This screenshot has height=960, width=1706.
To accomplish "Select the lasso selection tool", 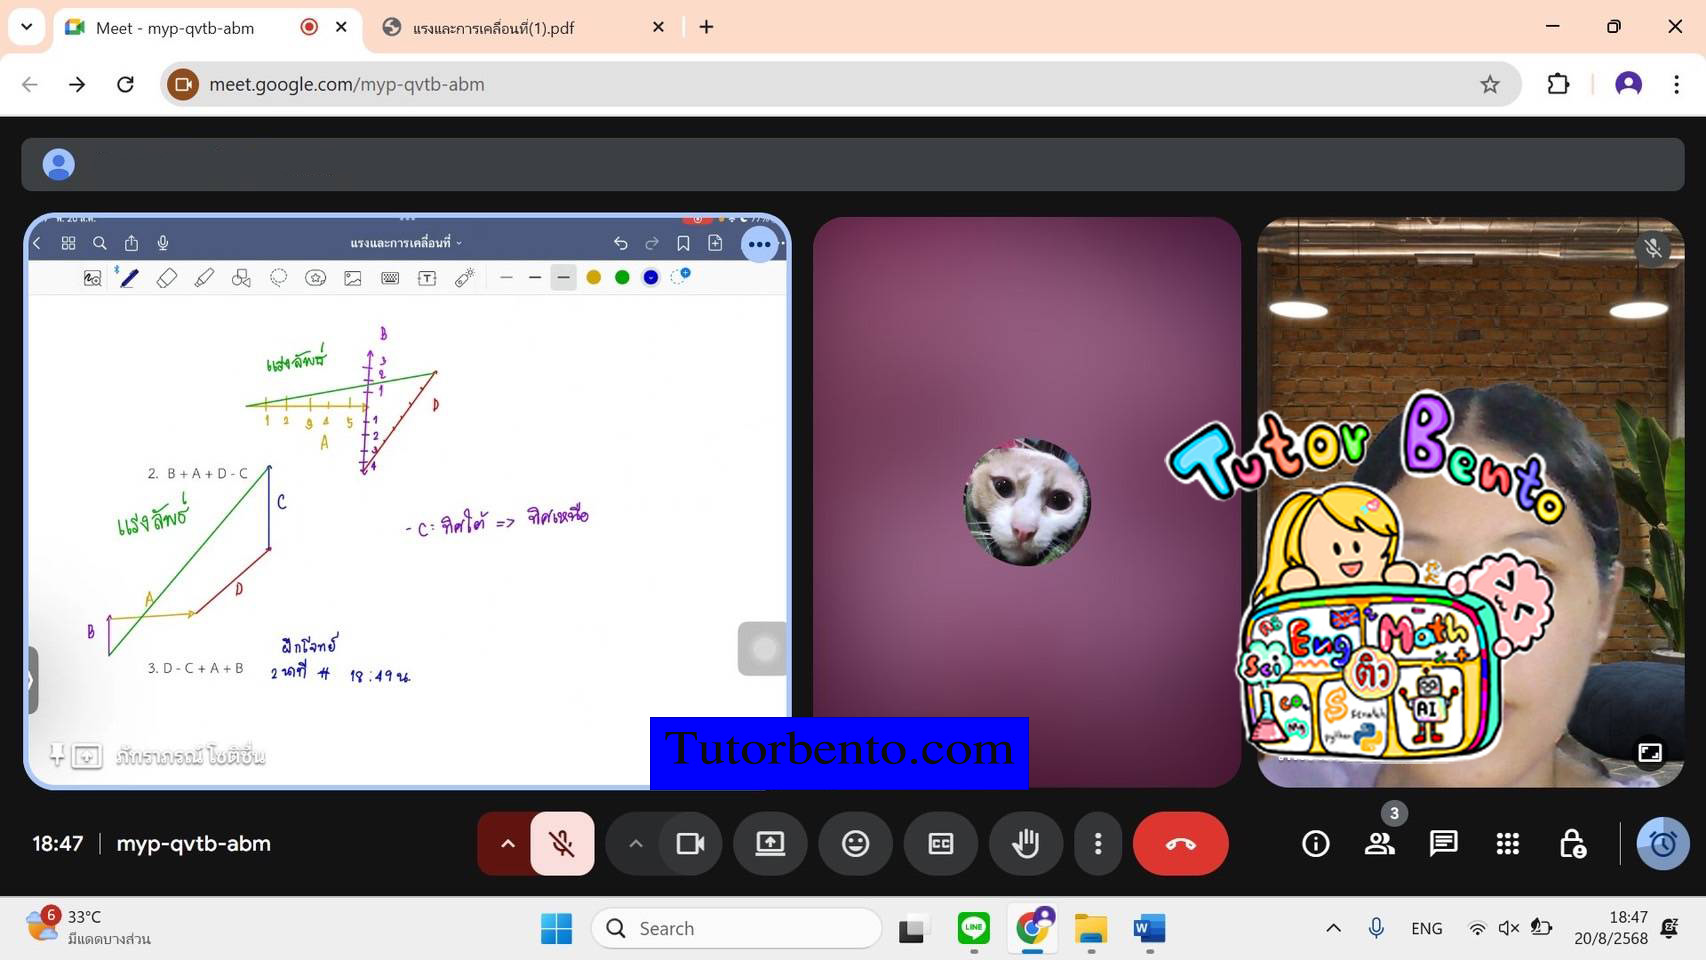I will pyautogui.click(x=278, y=278).
